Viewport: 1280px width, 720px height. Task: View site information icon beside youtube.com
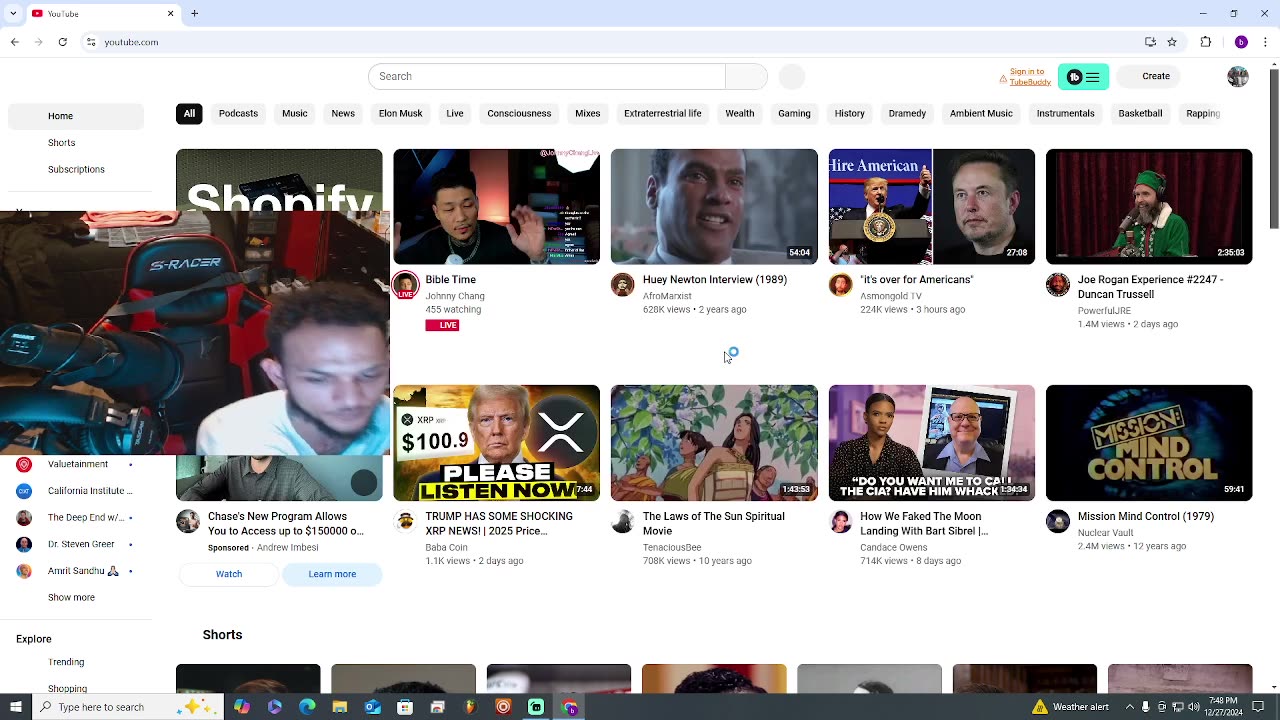click(91, 42)
